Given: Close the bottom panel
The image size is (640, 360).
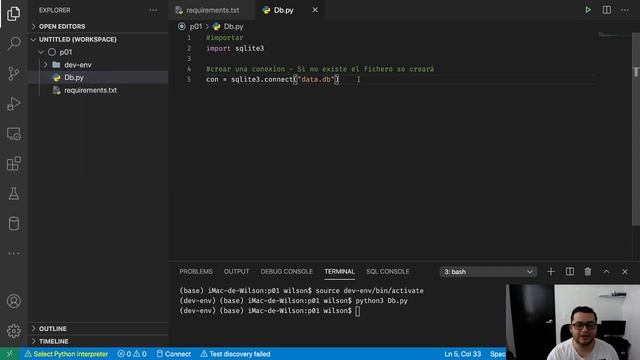Looking at the screenshot, I should tap(624, 271).
